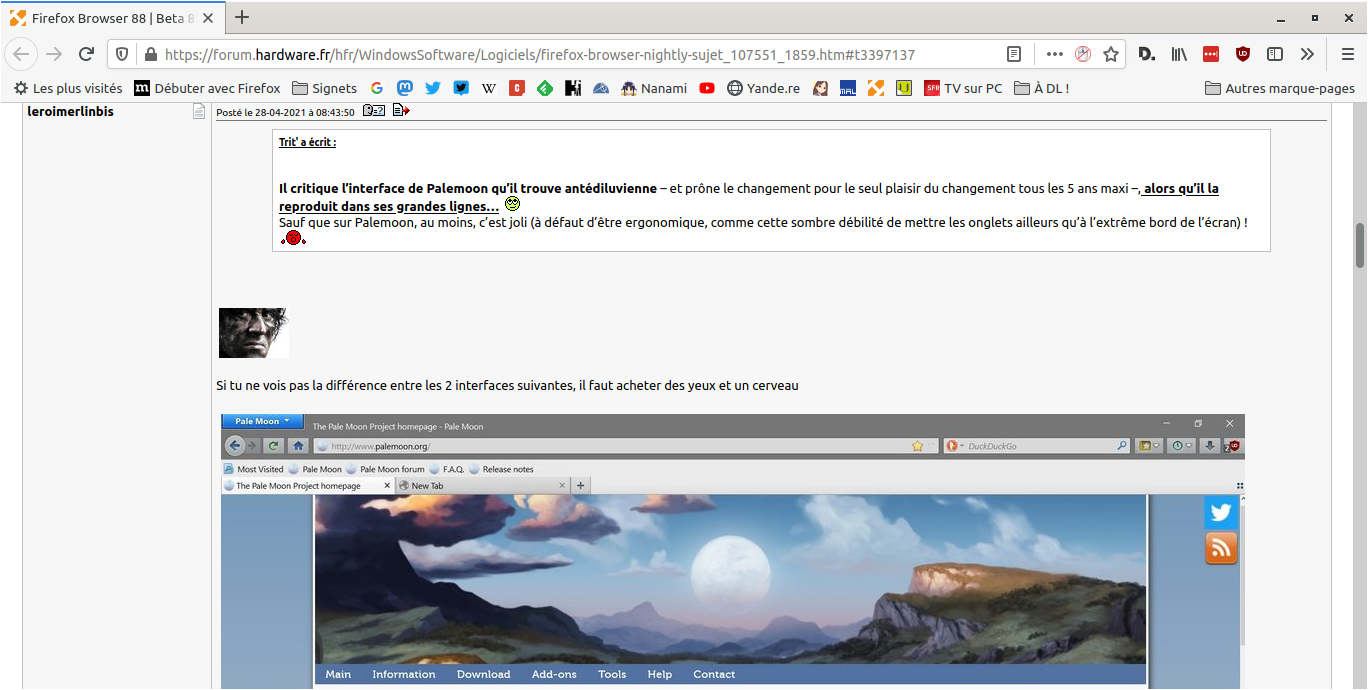Viewport: 1368px width, 690px height.
Task: Follow the Trit' a écrit quote link
Action: click(307, 142)
